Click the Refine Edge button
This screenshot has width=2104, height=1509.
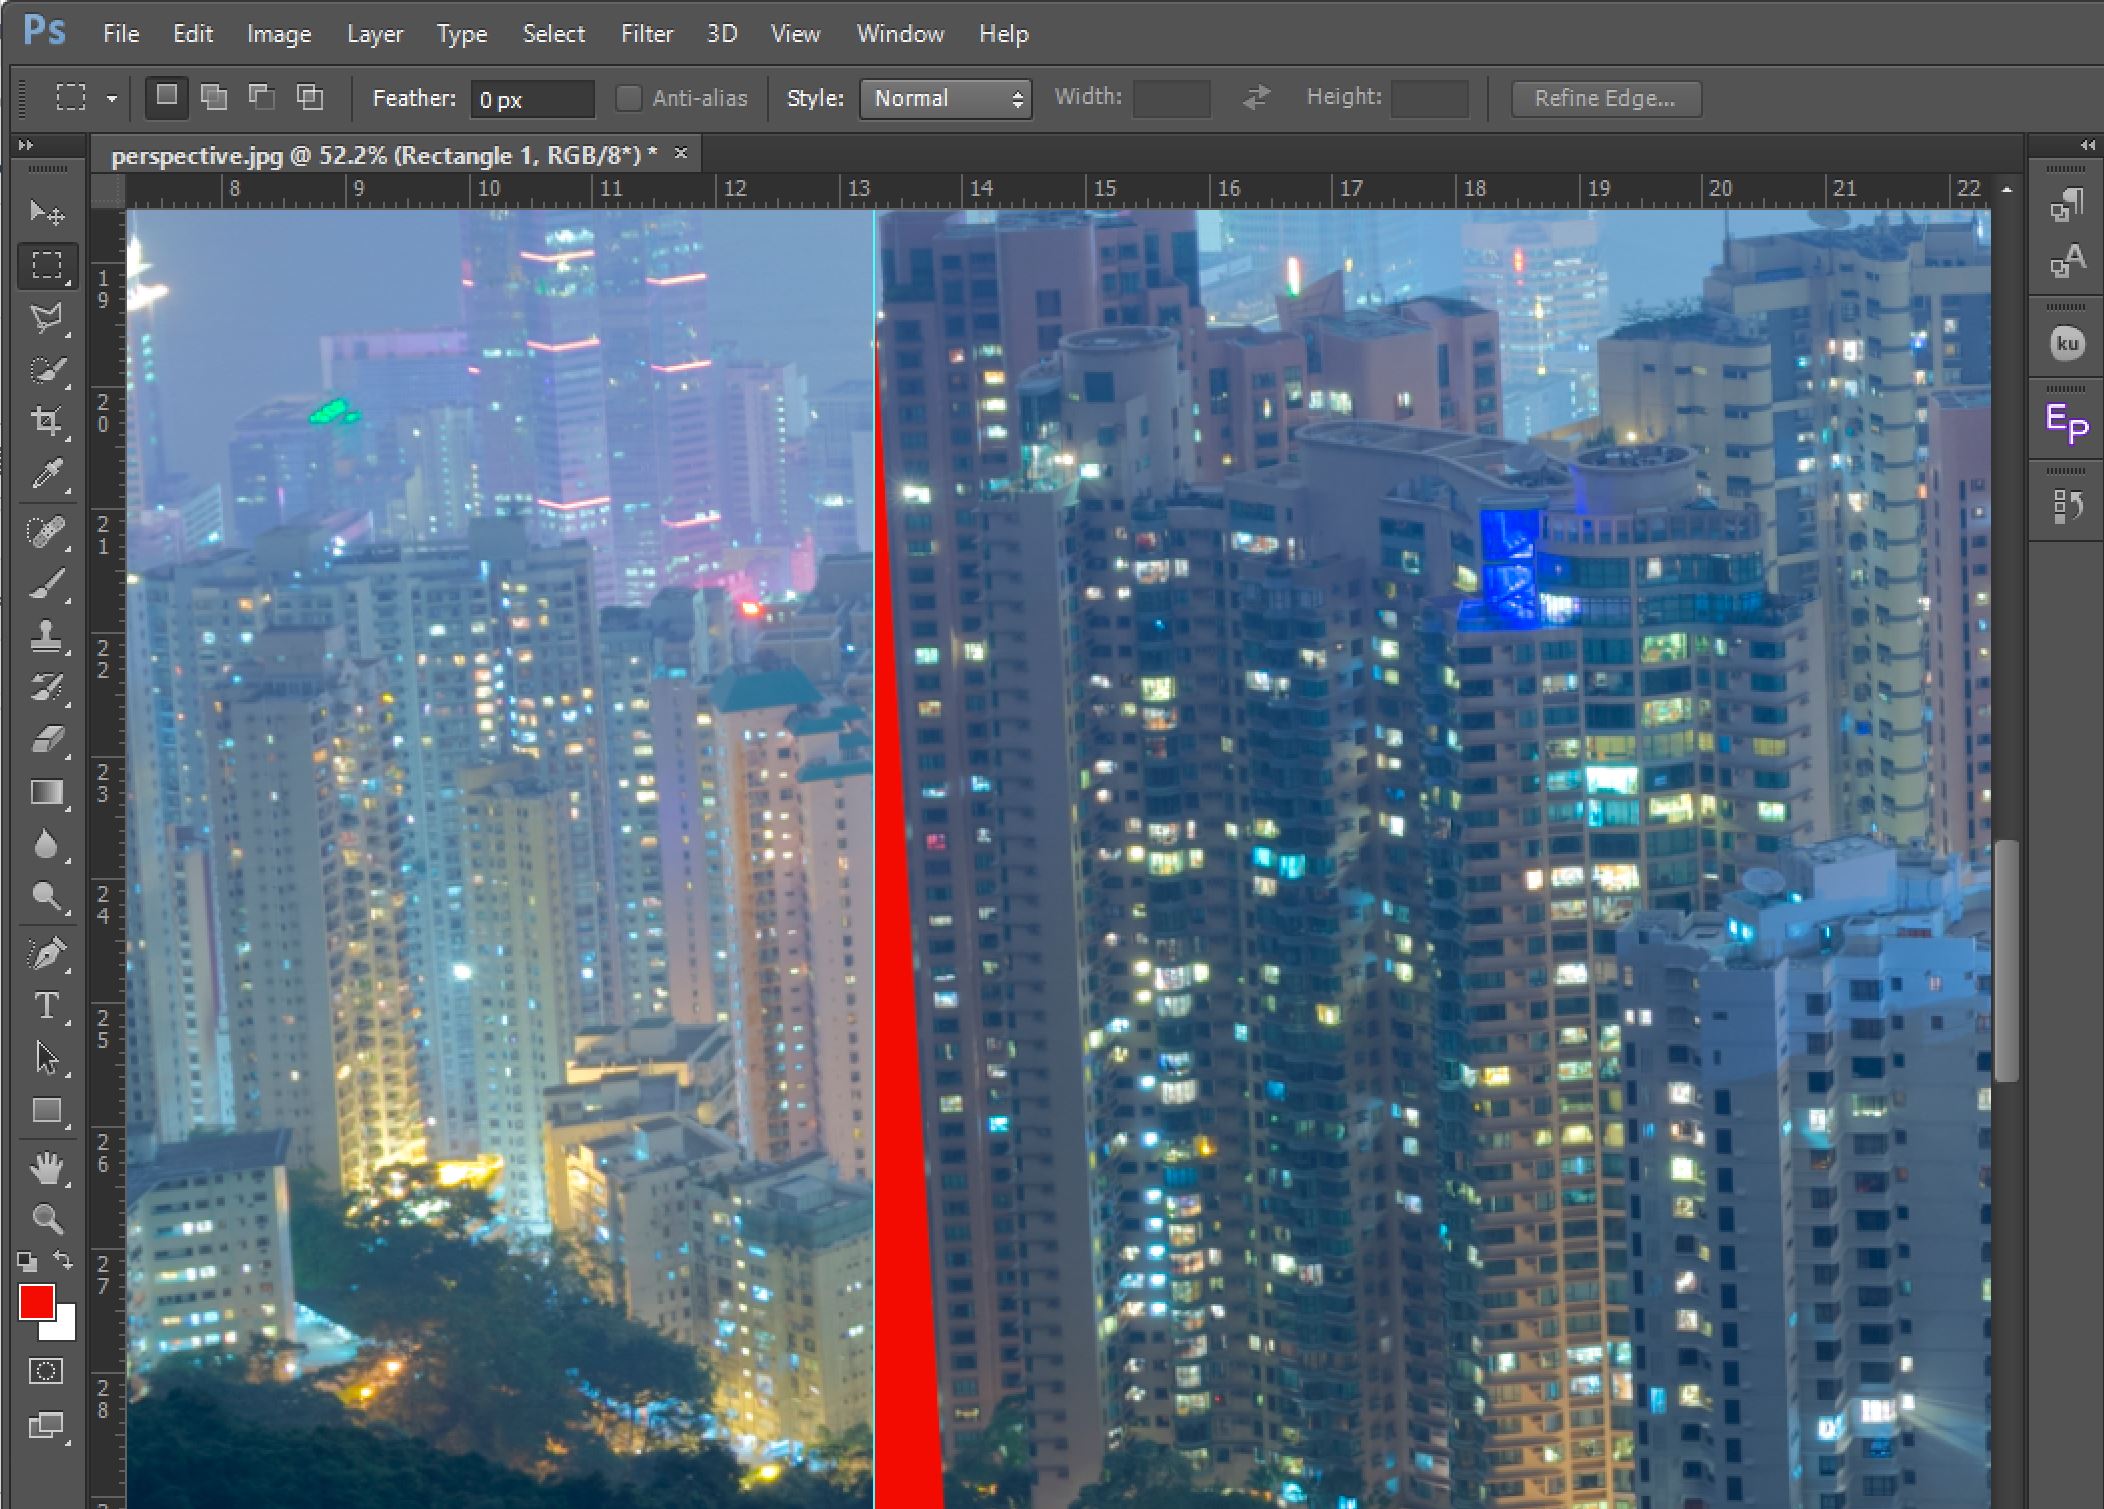click(1605, 98)
